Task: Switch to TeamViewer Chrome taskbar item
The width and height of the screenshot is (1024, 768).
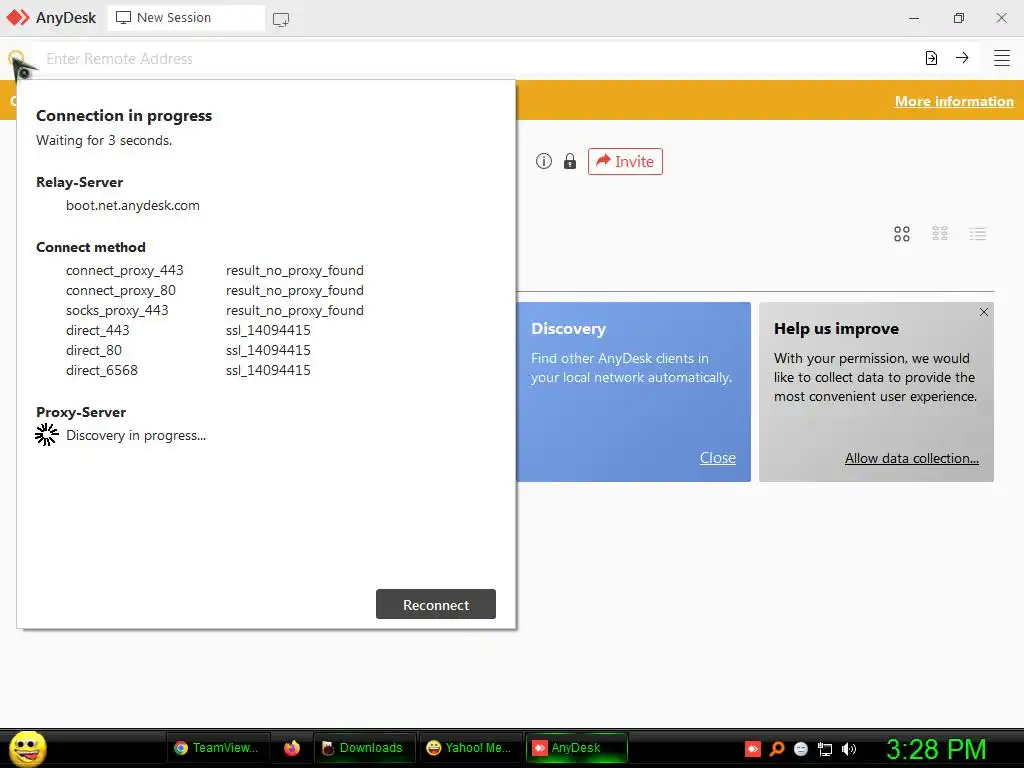Action: tap(216, 748)
